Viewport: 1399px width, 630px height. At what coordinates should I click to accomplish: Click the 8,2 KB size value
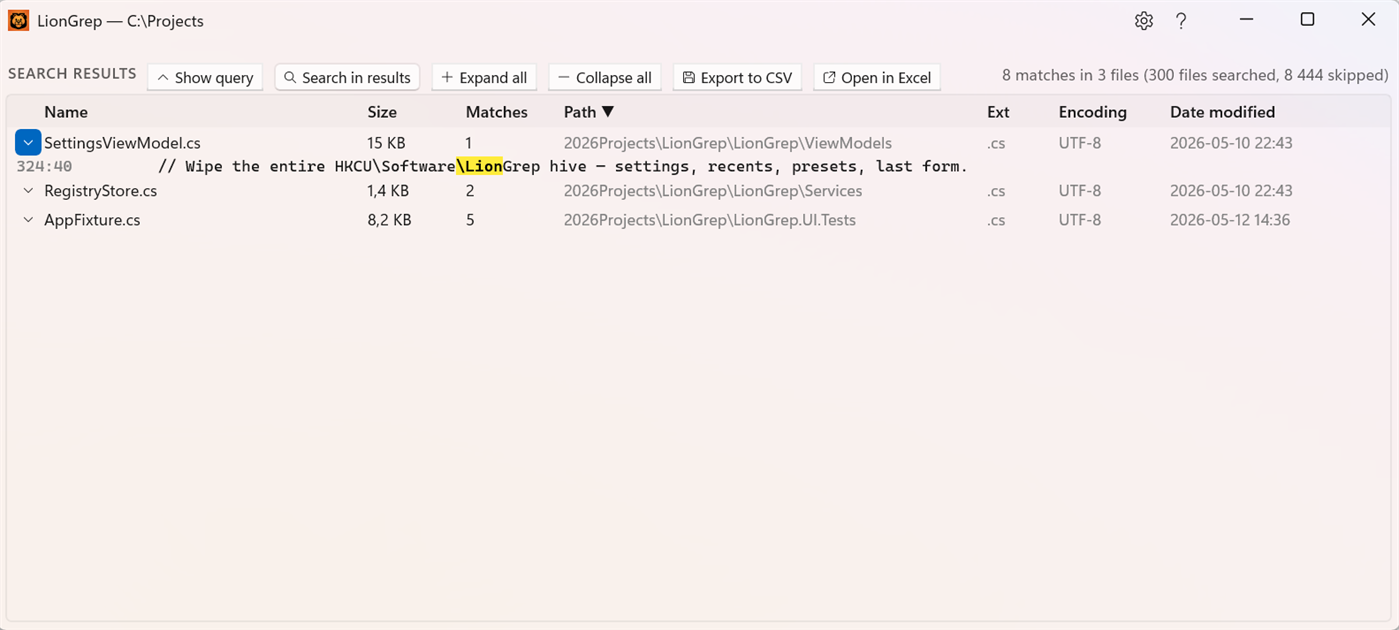click(389, 220)
